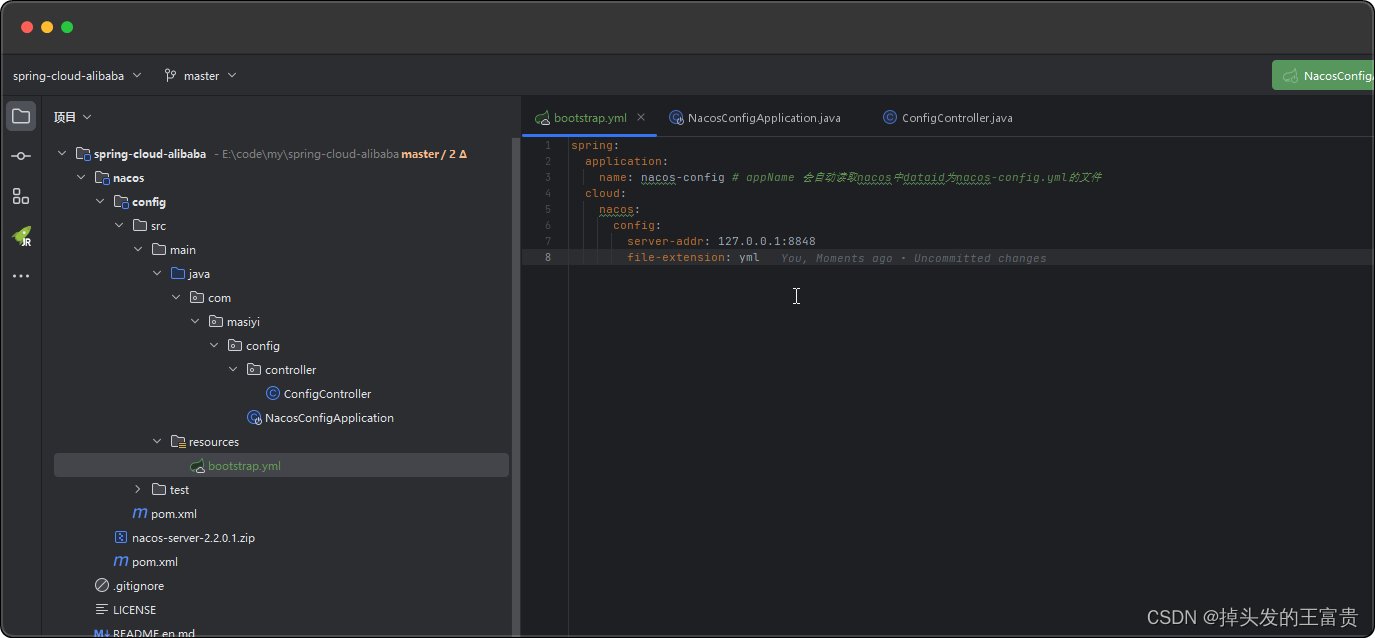This screenshot has height=638, width=1375.
Task: Collapse the src folder node
Action: pos(119,225)
